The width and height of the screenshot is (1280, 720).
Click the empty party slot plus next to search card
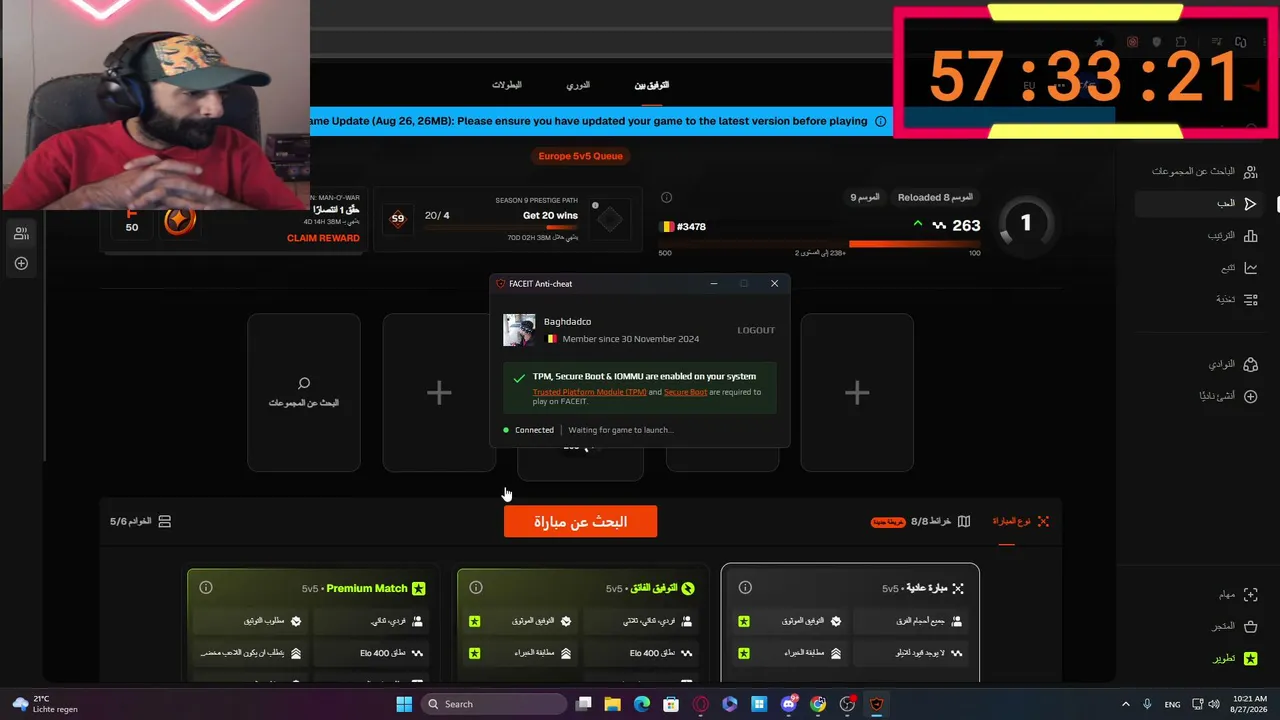tap(439, 392)
